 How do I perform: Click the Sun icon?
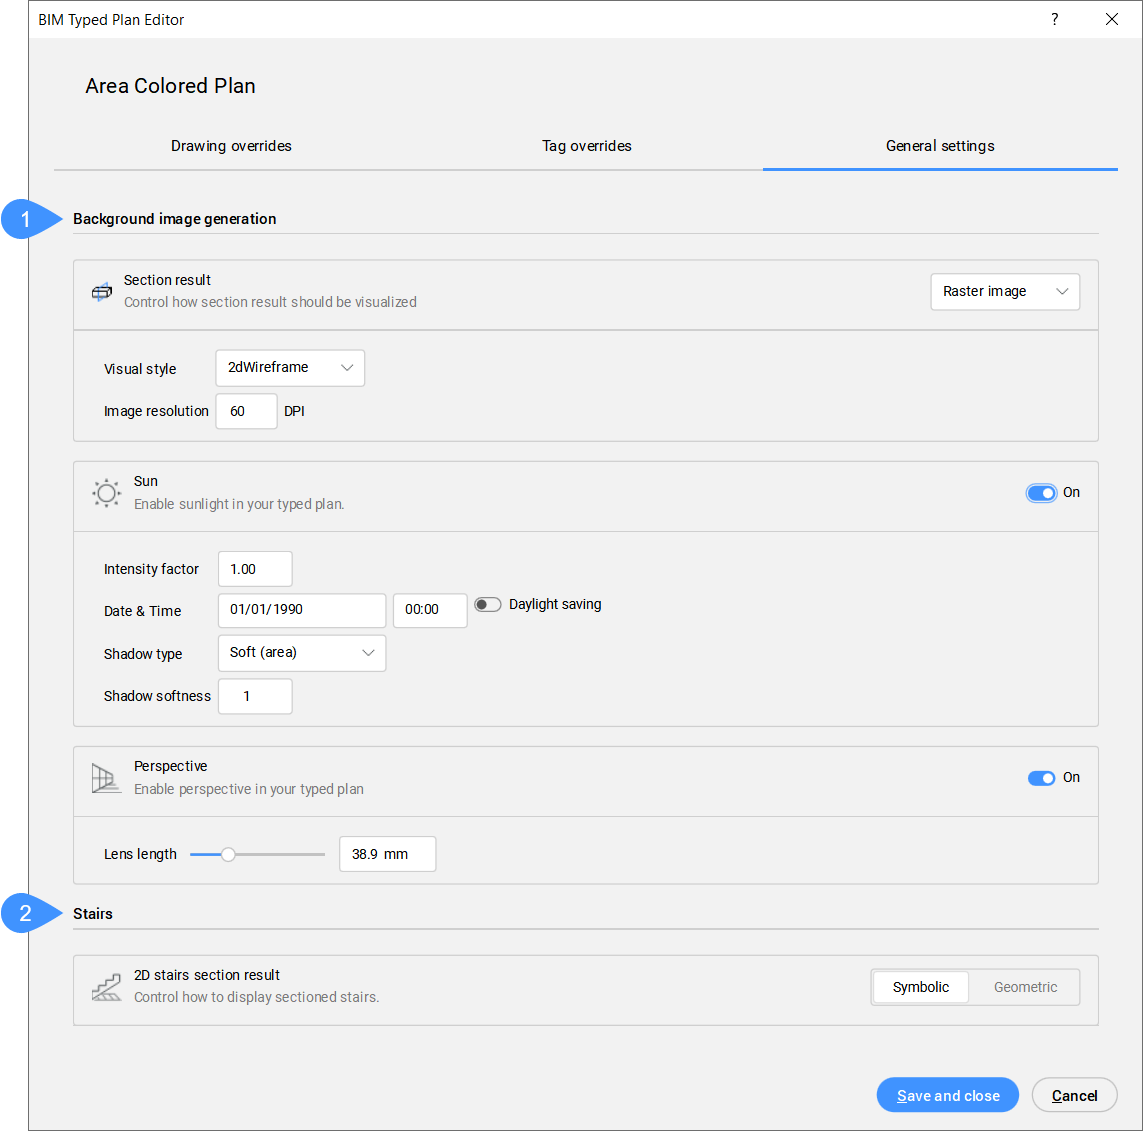click(106, 493)
